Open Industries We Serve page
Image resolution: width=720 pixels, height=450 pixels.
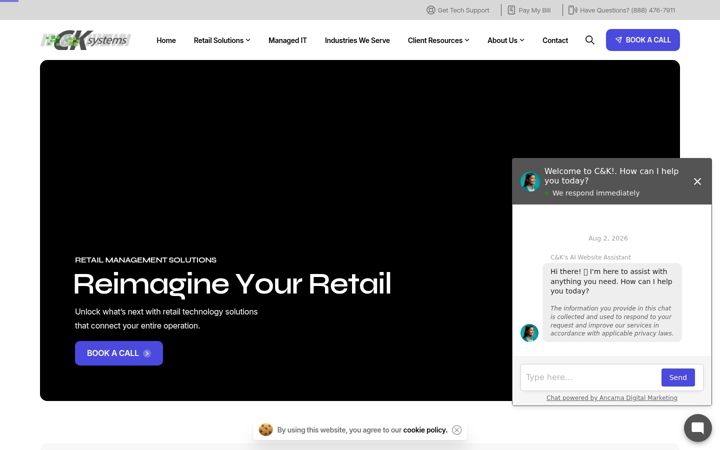pyautogui.click(x=357, y=40)
